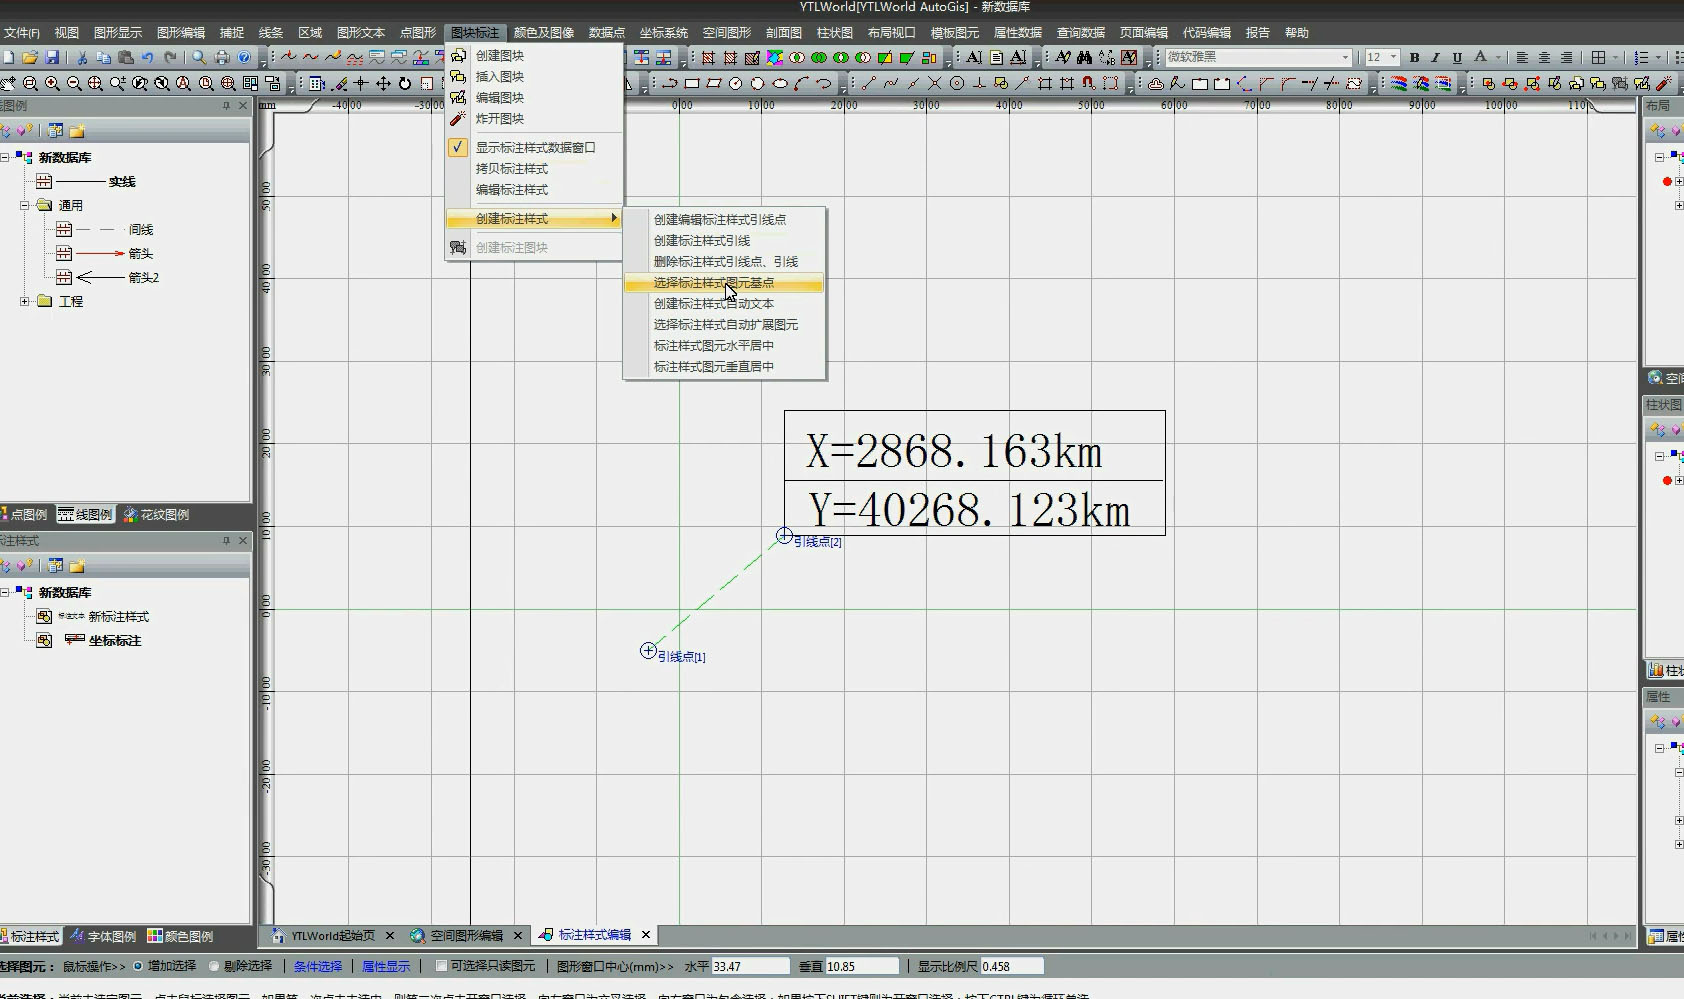Open the 视图 menu

tap(66, 33)
